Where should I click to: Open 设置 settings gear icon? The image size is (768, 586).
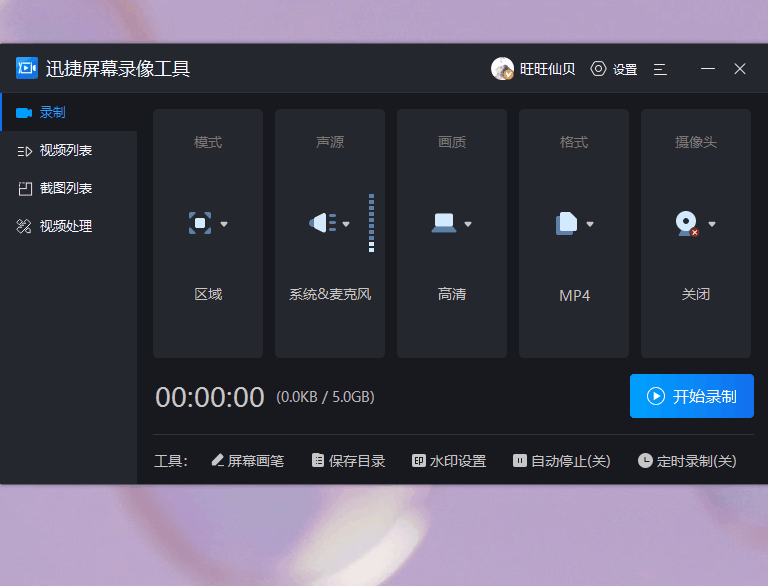pos(598,69)
